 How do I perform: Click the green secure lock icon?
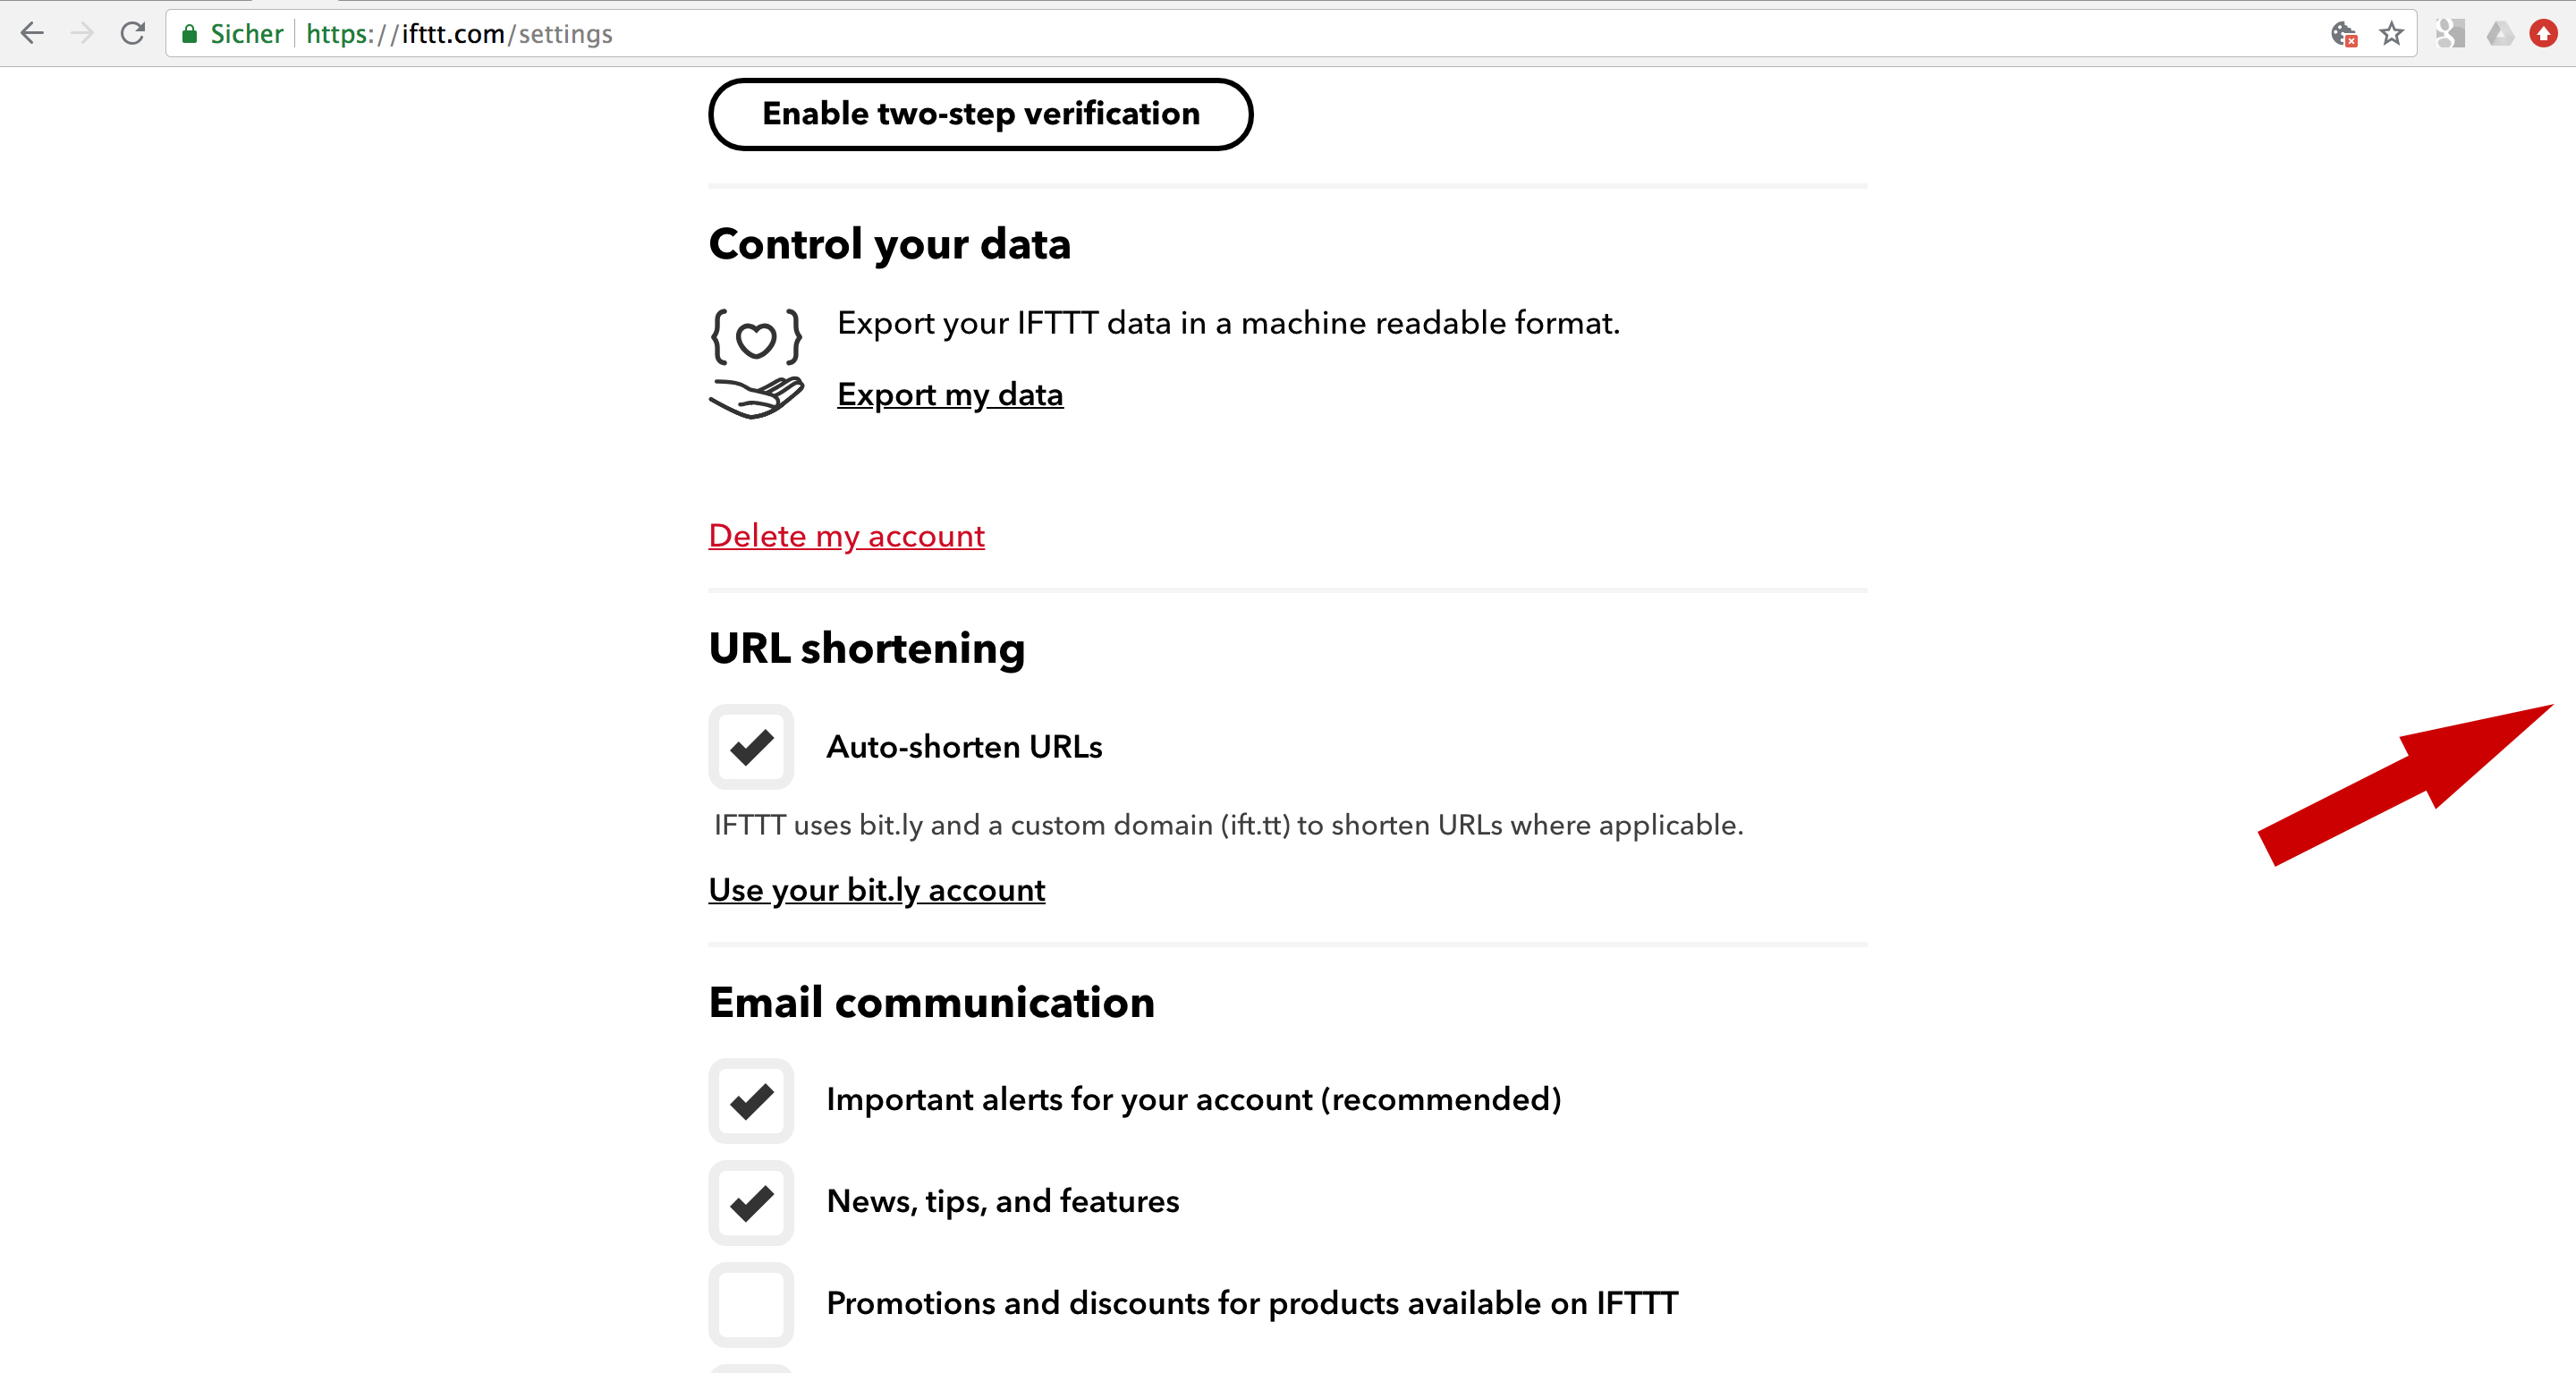[x=189, y=34]
